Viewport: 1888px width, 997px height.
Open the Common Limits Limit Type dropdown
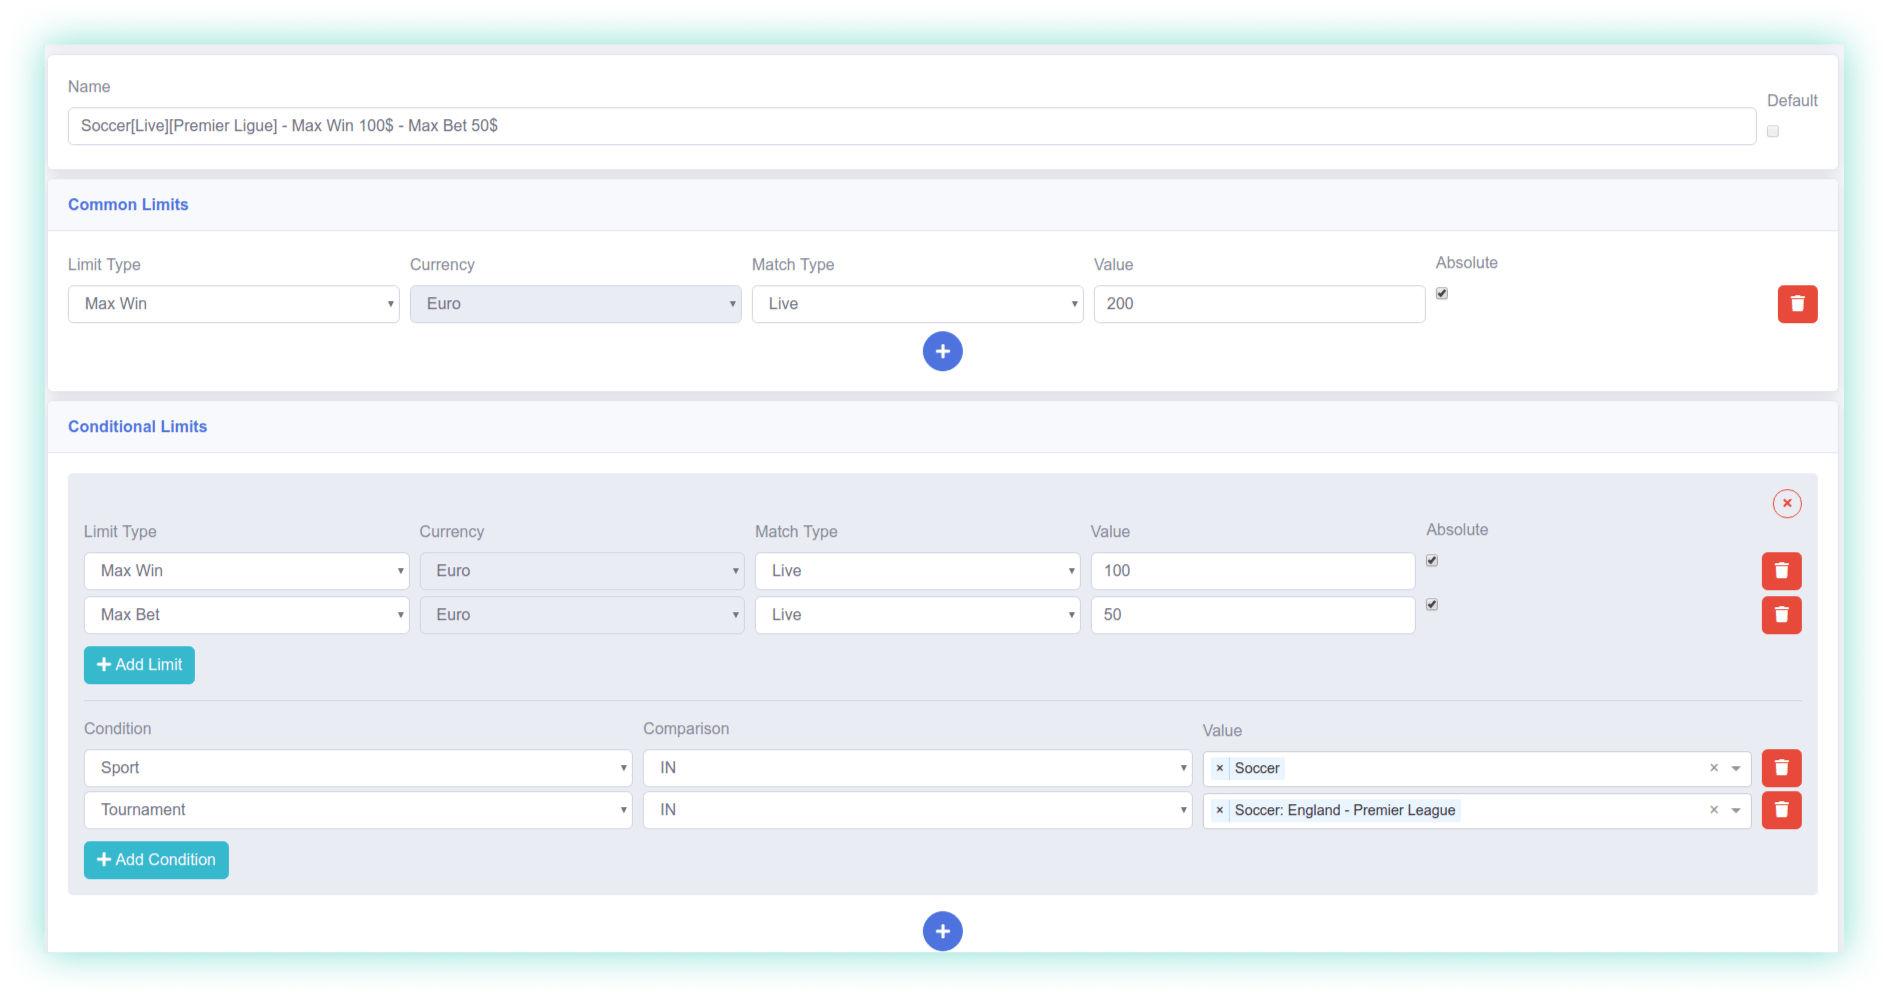pyautogui.click(x=233, y=304)
